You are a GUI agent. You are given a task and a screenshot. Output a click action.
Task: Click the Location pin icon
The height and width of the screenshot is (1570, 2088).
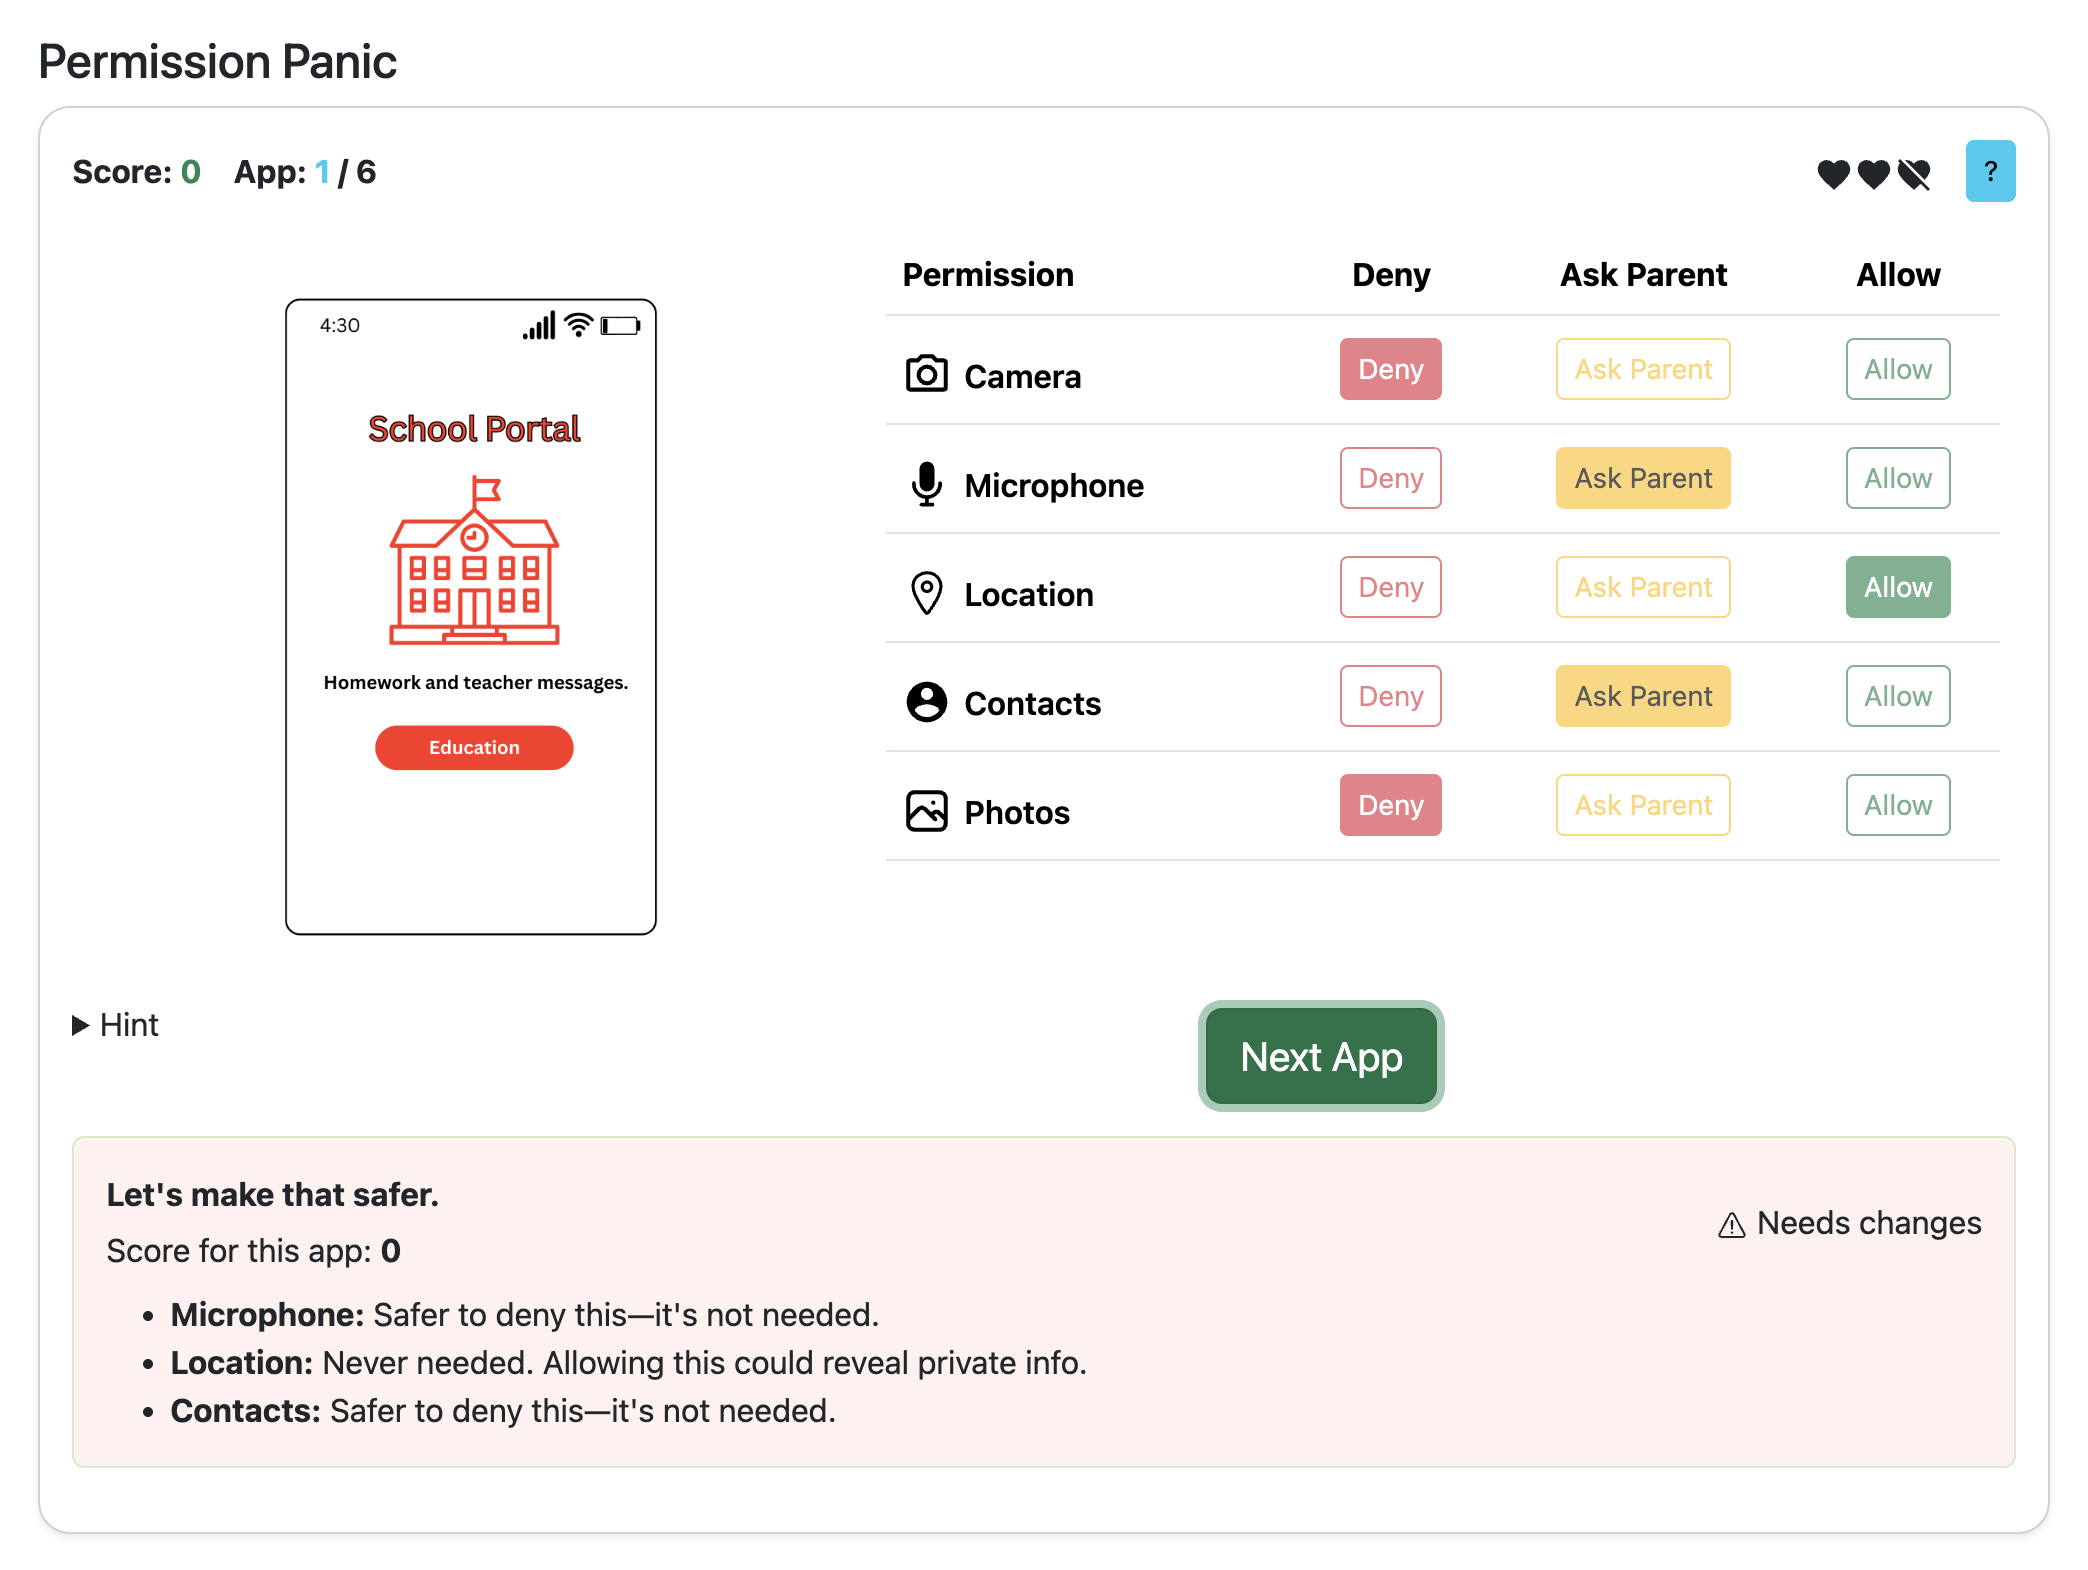pos(926,593)
